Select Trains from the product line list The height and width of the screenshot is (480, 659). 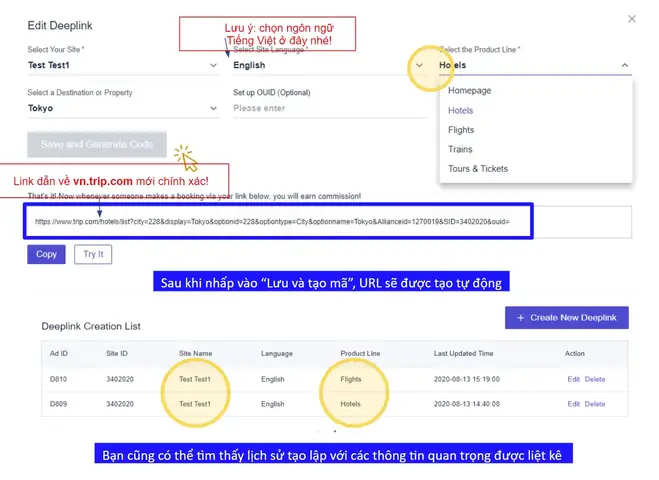tap(460, 149)
